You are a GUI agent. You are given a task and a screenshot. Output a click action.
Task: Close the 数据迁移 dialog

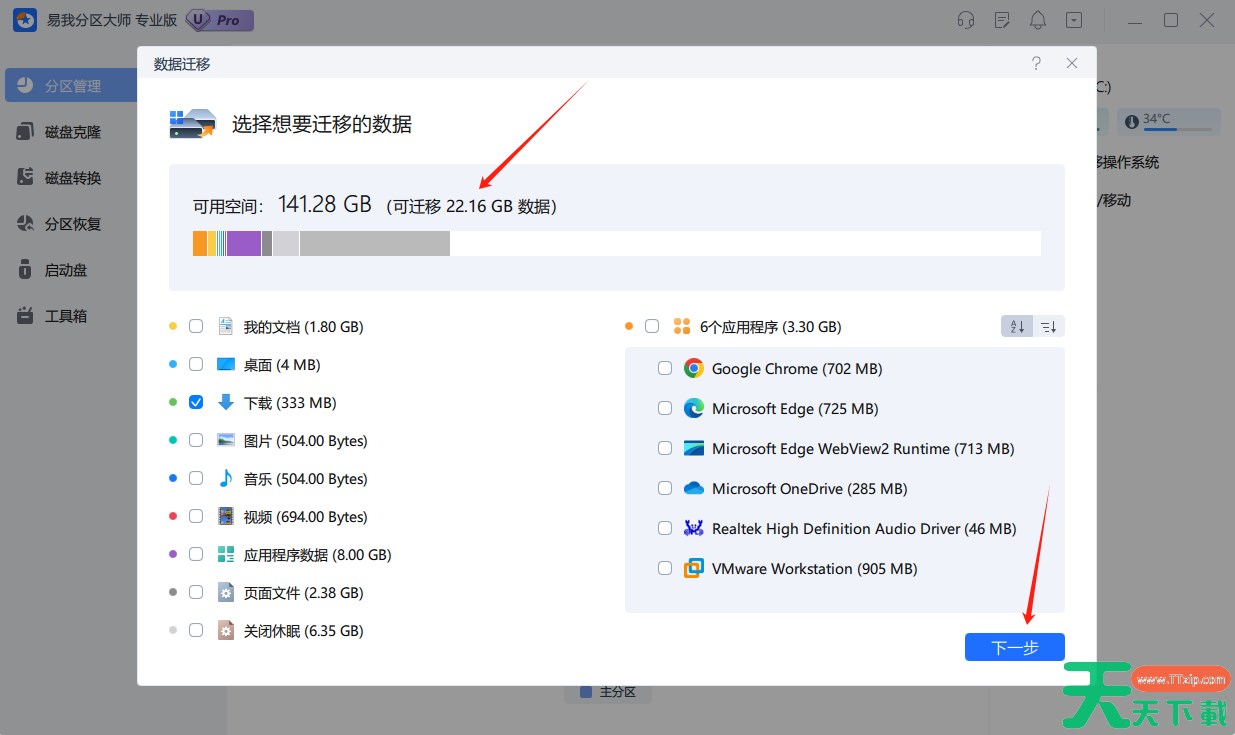tap(1072, 63)
